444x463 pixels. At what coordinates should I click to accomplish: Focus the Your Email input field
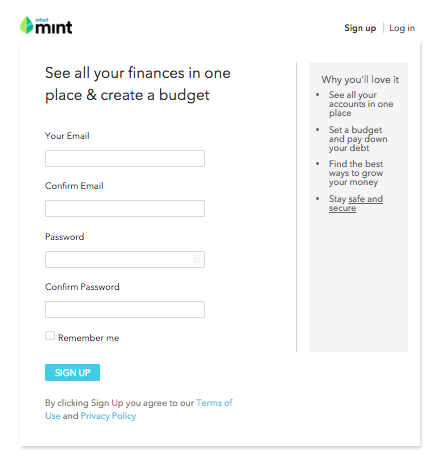pyautogui.click(x=125, y=158)
